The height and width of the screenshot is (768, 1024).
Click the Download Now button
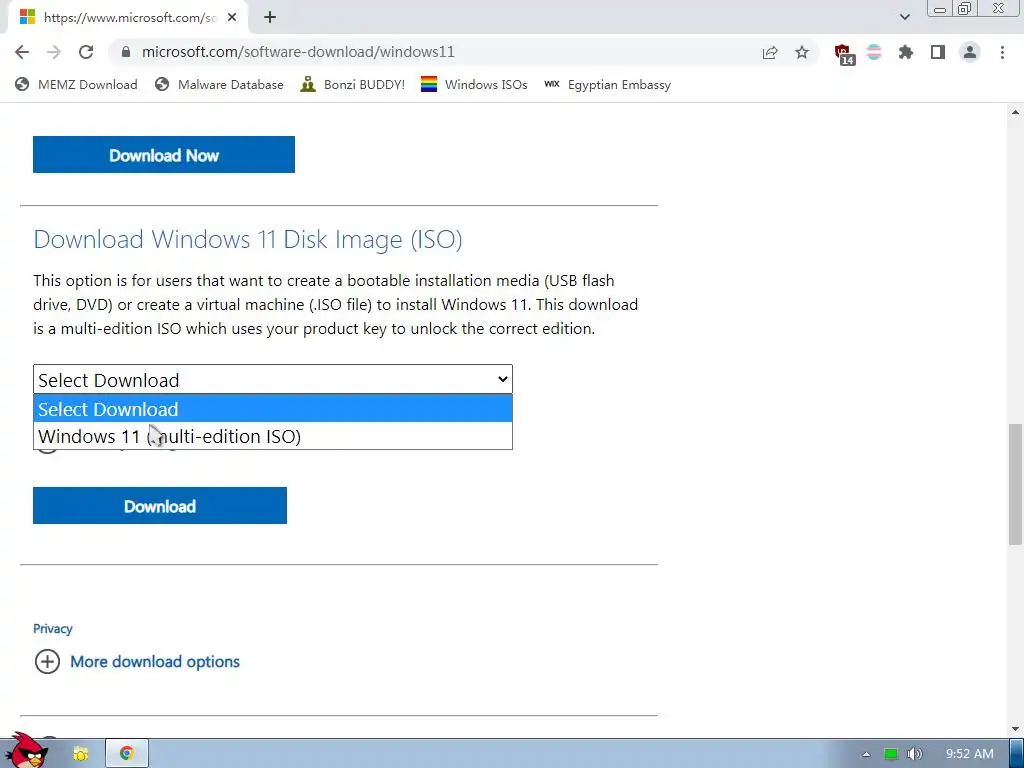164,155
